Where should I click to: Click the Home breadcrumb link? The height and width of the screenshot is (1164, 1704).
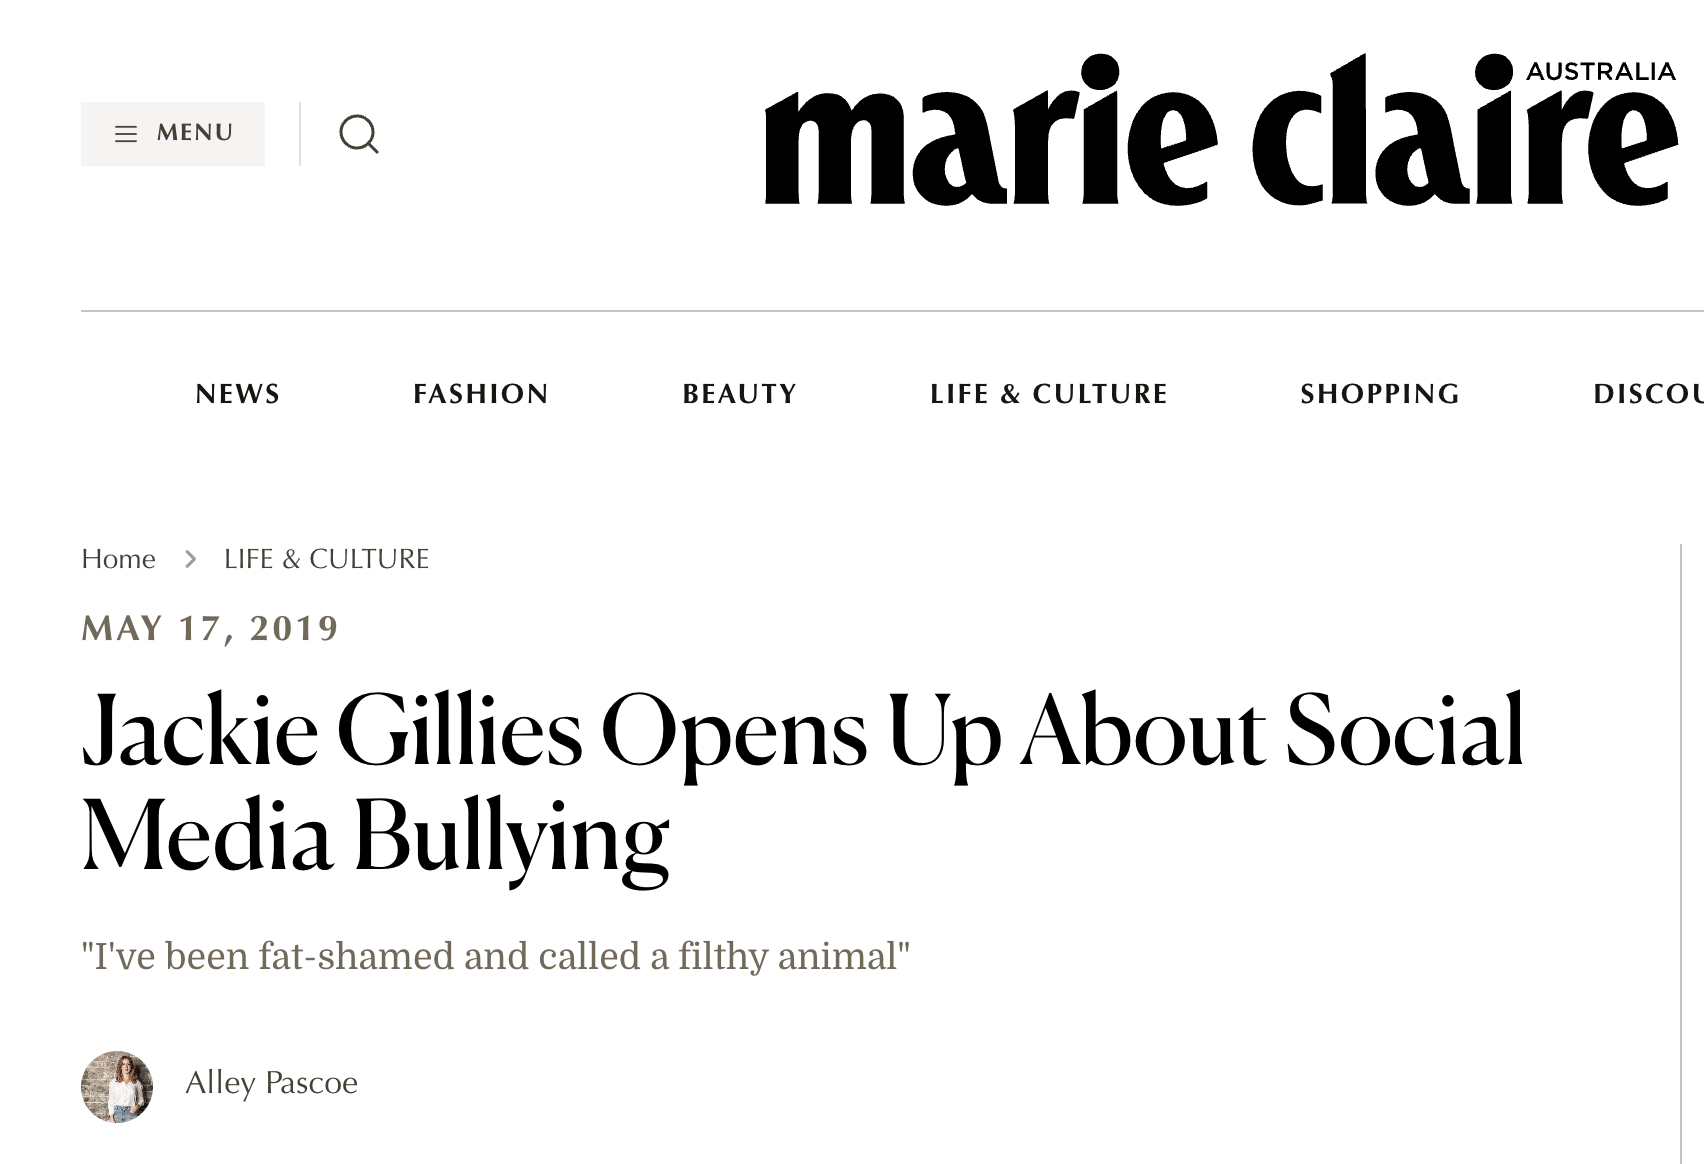tap(118, 559)
